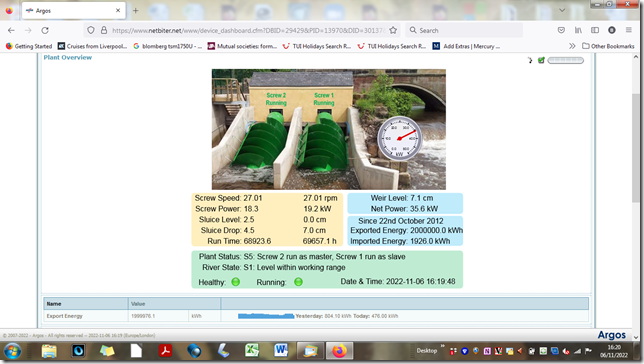Show more bookmarks with double chevron

[x=572, y=46]
